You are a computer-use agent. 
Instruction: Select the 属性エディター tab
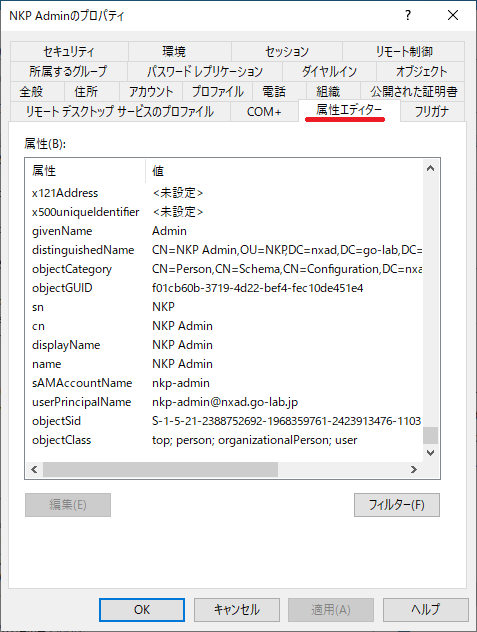tap(349, 110)
